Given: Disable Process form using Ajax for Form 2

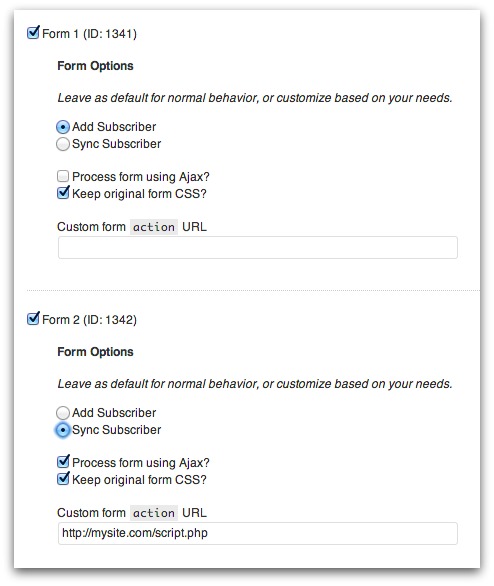Looking at the screenshot, I should (x=63, y=462).
